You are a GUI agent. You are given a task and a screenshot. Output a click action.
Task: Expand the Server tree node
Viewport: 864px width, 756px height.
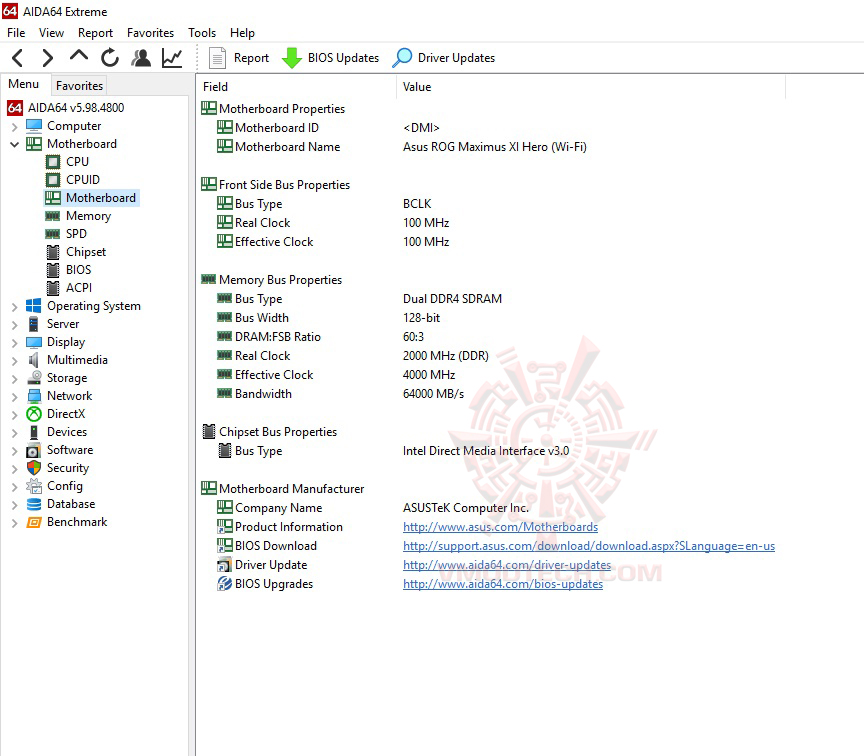click(x=14, y=325)
